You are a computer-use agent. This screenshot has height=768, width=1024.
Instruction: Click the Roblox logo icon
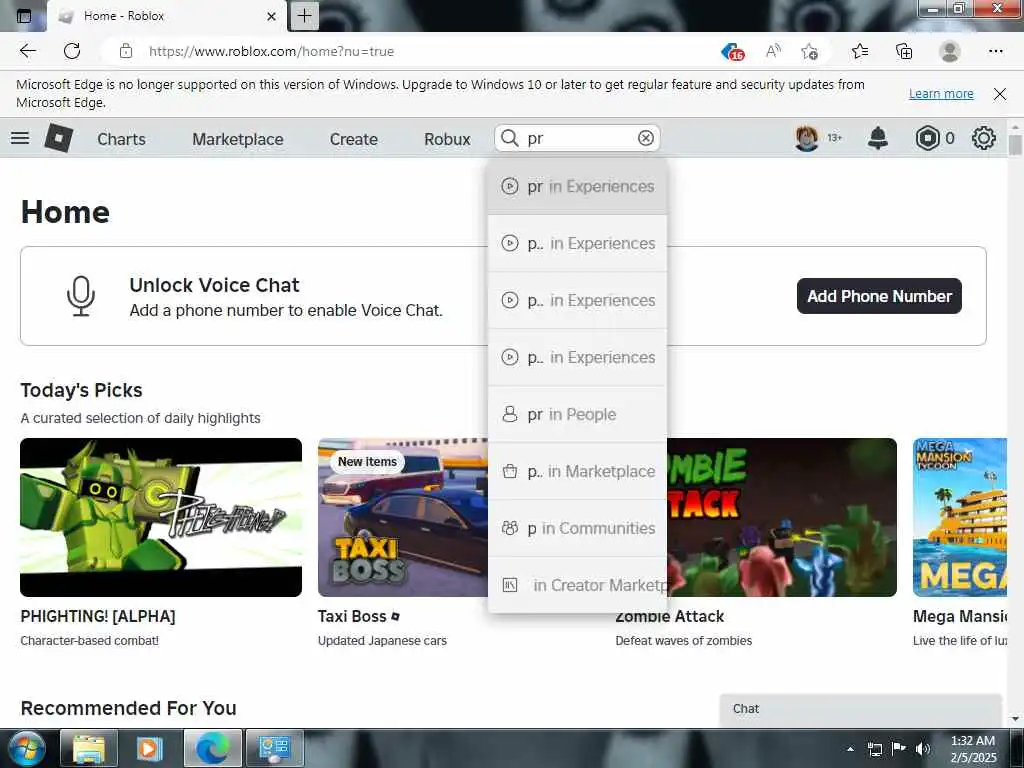(59, 138)
